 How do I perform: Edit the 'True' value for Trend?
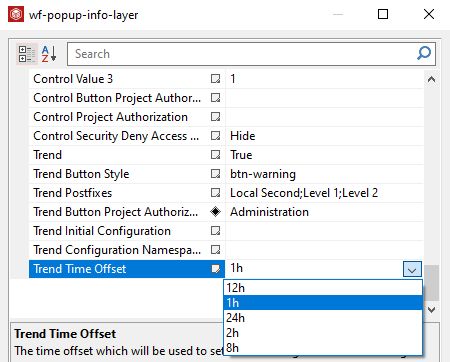point(324,155)
